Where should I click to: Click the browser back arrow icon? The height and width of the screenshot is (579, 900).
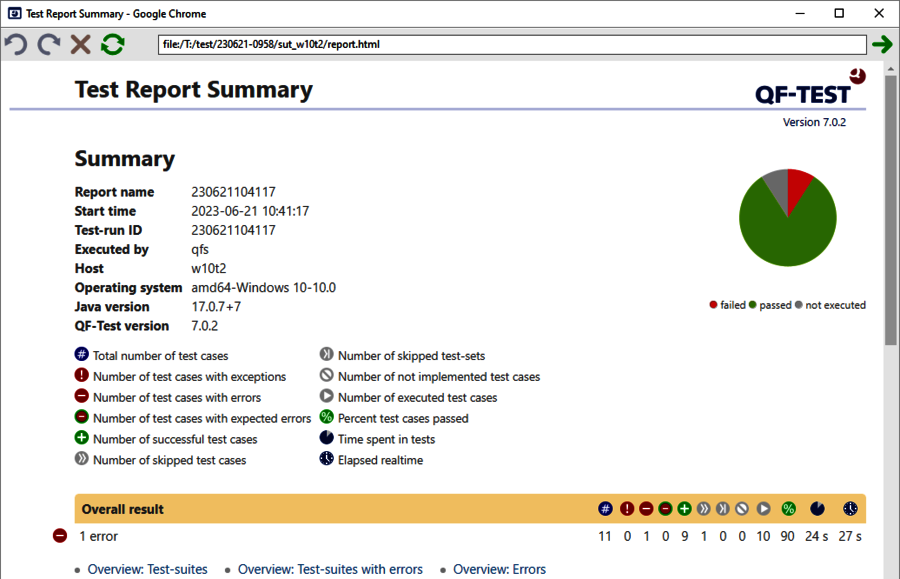(x=16, y=44)
